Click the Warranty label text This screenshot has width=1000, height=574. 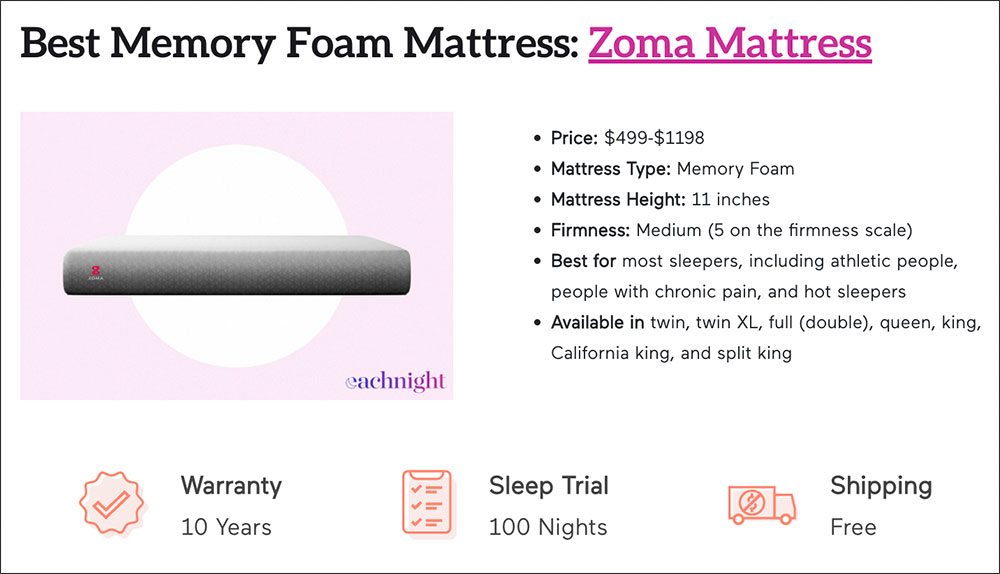[x=231, y=486]
